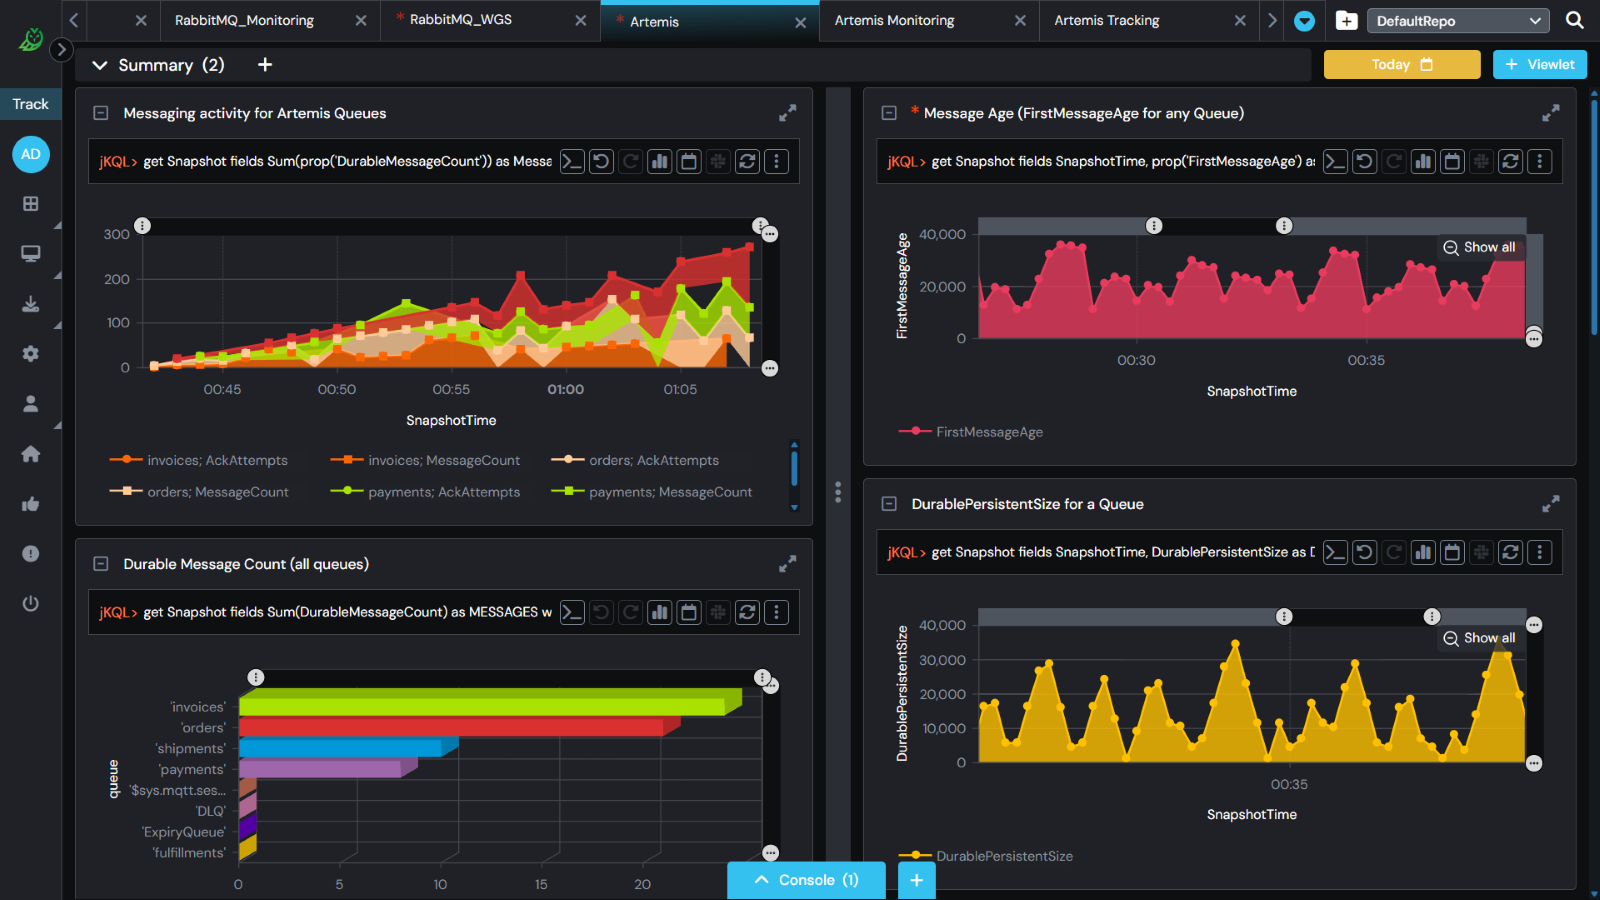Open chart type in Message Age viewlet

pyautogui.click(x=1423, y=161)
